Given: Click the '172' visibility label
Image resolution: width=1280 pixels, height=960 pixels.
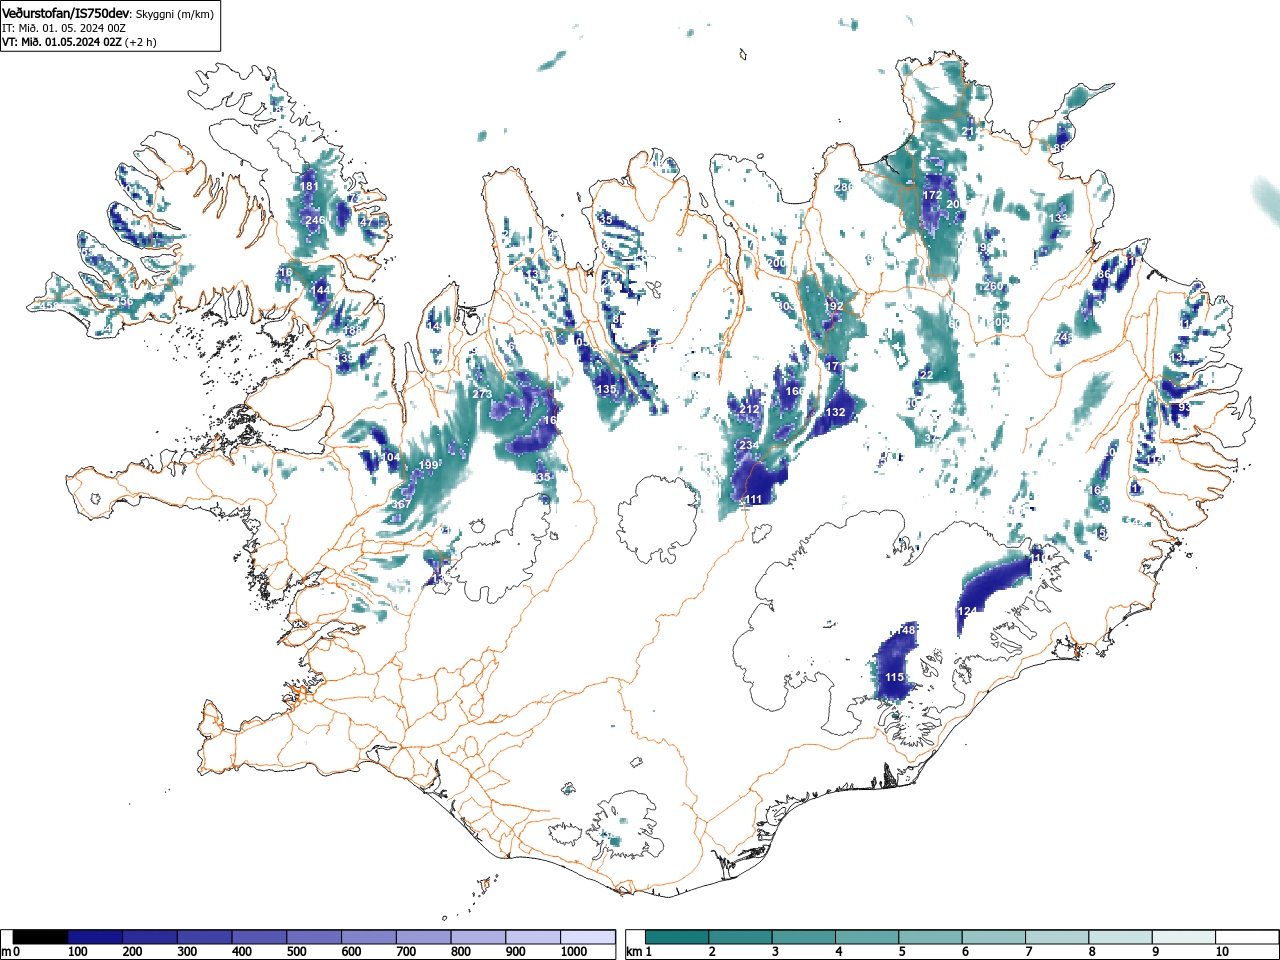Looking at the screenshot, I should point(932,195).
